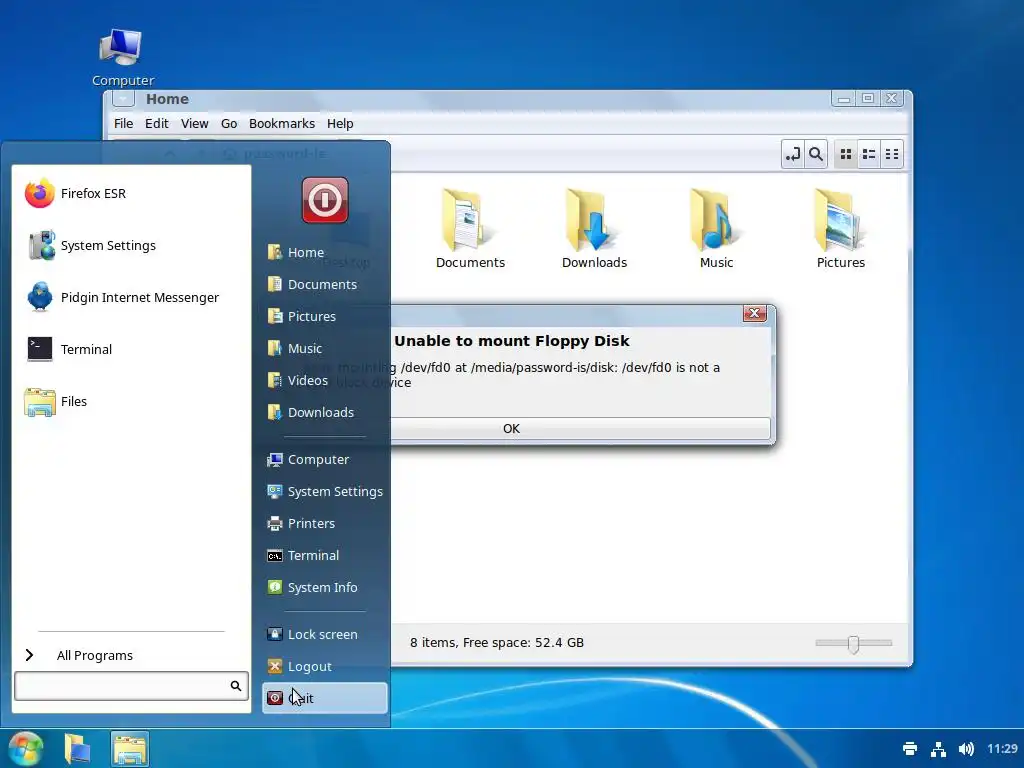Open Computer from start menu
Screen dimensions: 1024x768
[325, 460]
